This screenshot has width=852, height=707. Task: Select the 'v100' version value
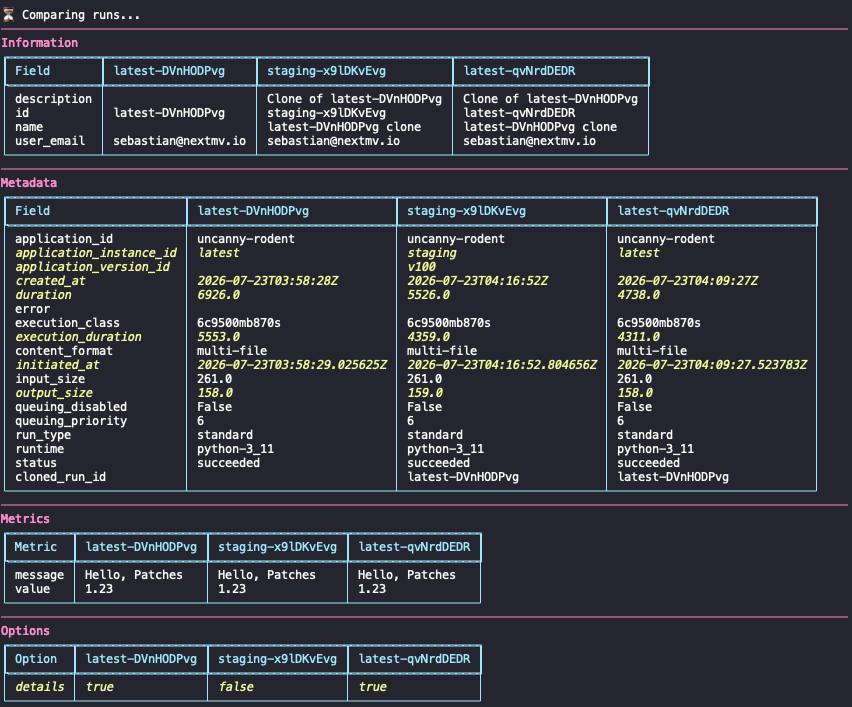(x=422, y=267)
